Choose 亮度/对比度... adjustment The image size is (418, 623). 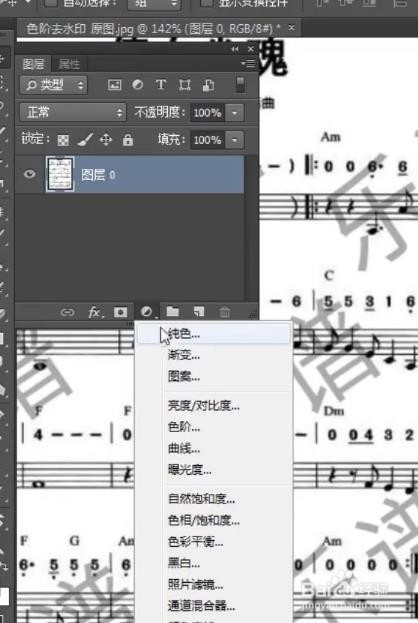[x=213, y=406]
